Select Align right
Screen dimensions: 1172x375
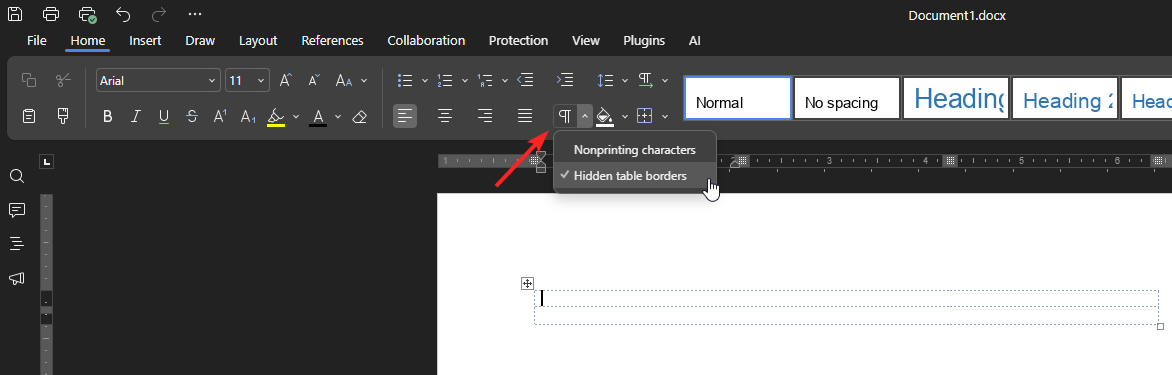(484, 116)
